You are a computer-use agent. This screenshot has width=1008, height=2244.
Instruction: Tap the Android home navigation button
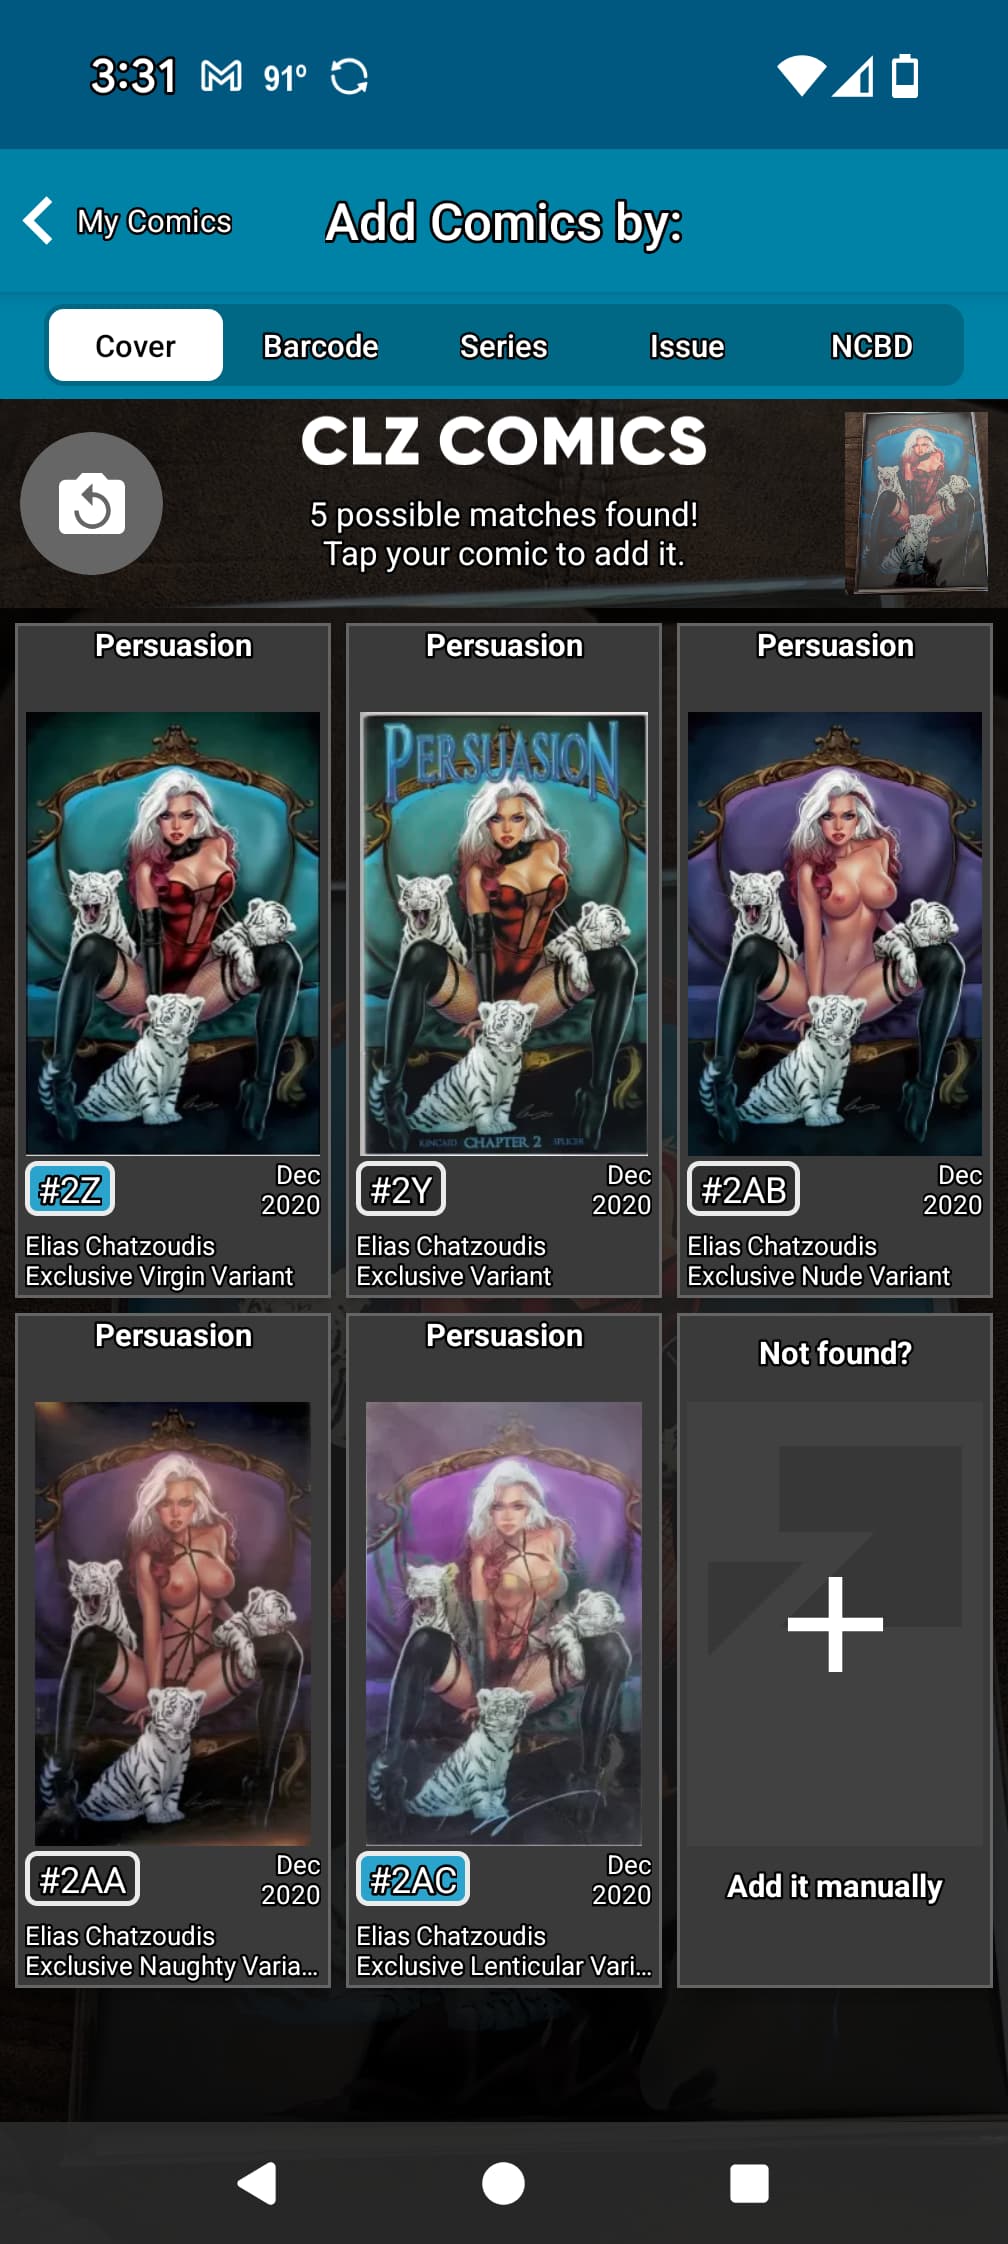click(x=503, y=2183)
